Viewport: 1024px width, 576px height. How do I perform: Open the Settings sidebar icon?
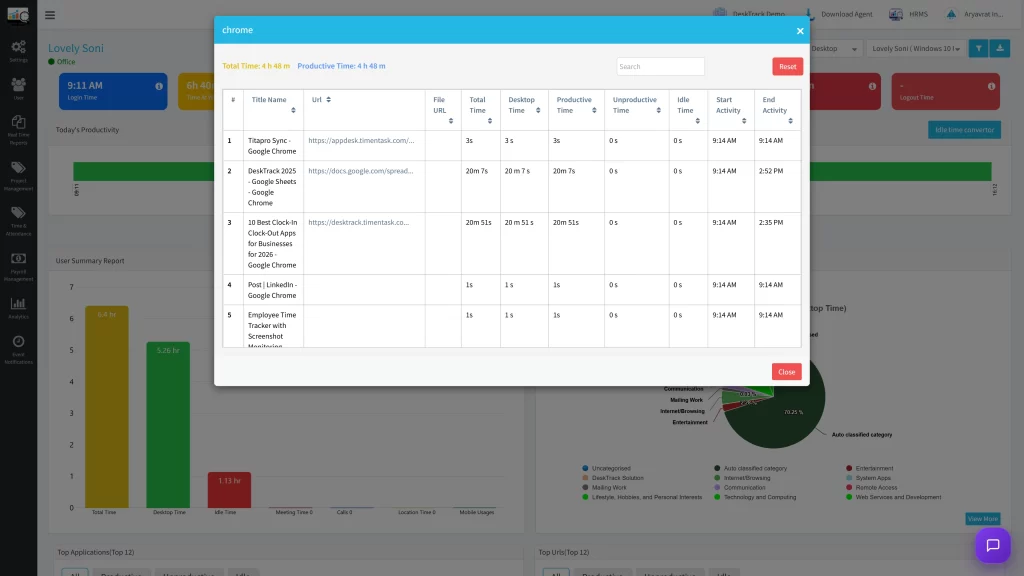point(18,51)
